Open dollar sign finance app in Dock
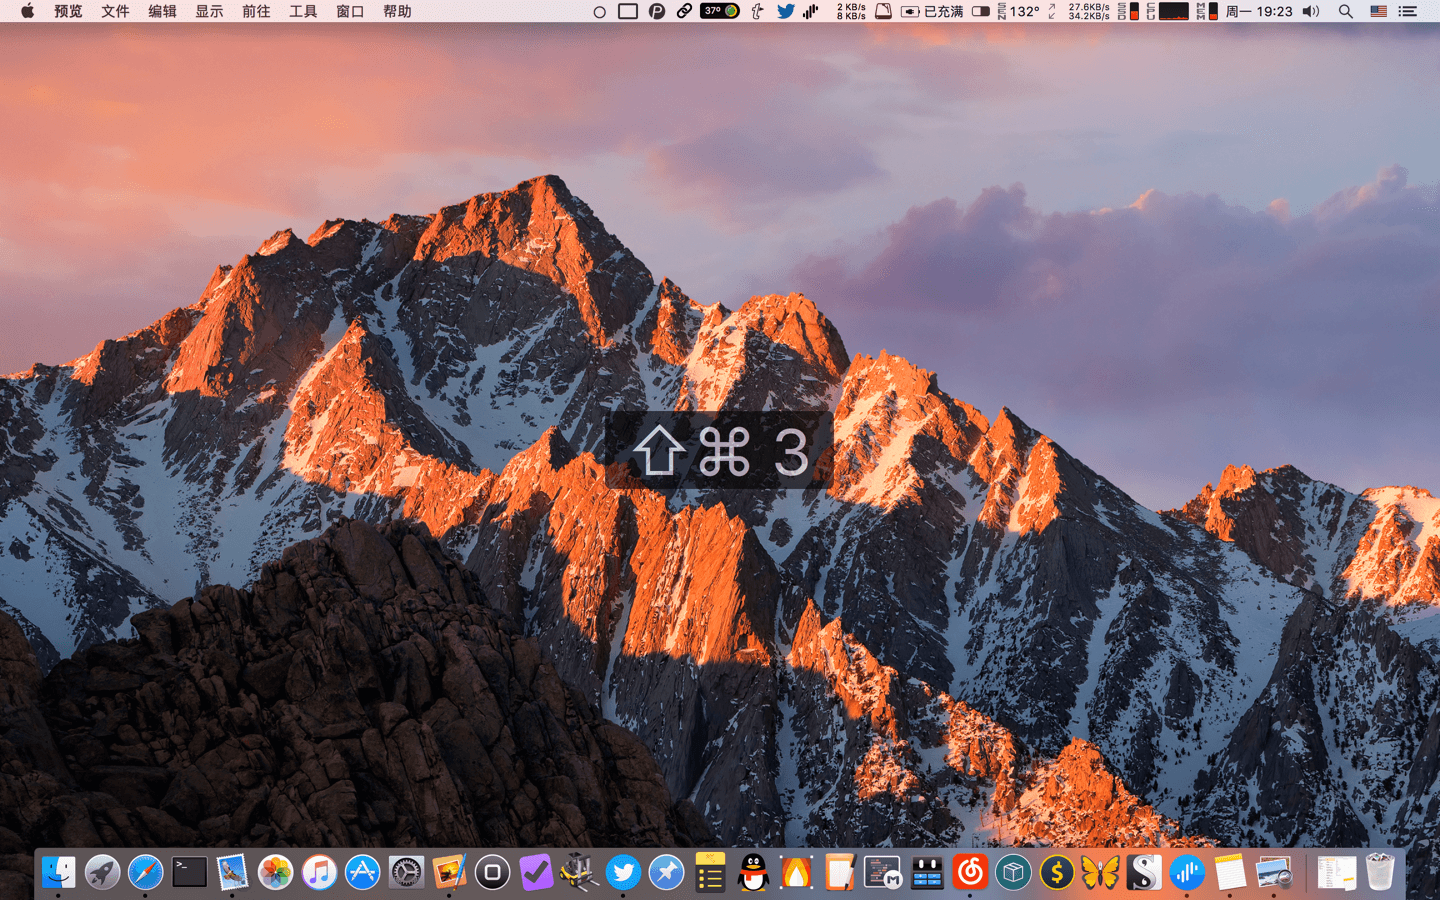Viewport: 1440px width, 900px height. pos(1057,872)
